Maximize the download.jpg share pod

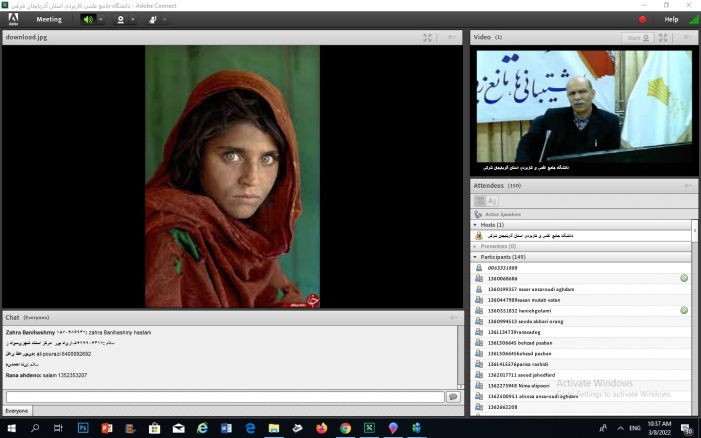pyautogui.click(x=428, y=37)
